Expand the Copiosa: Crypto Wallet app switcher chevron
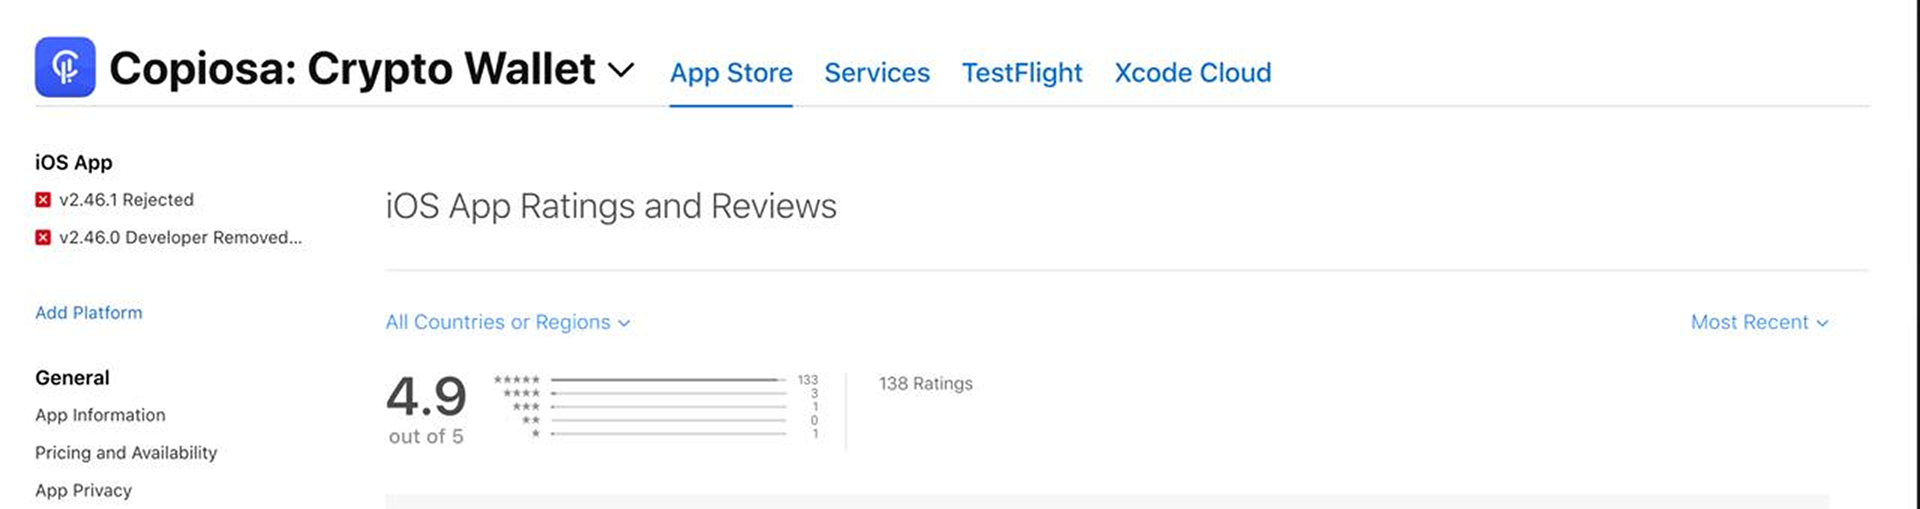Screen dimensions: 1920x509 click(621, 70)
